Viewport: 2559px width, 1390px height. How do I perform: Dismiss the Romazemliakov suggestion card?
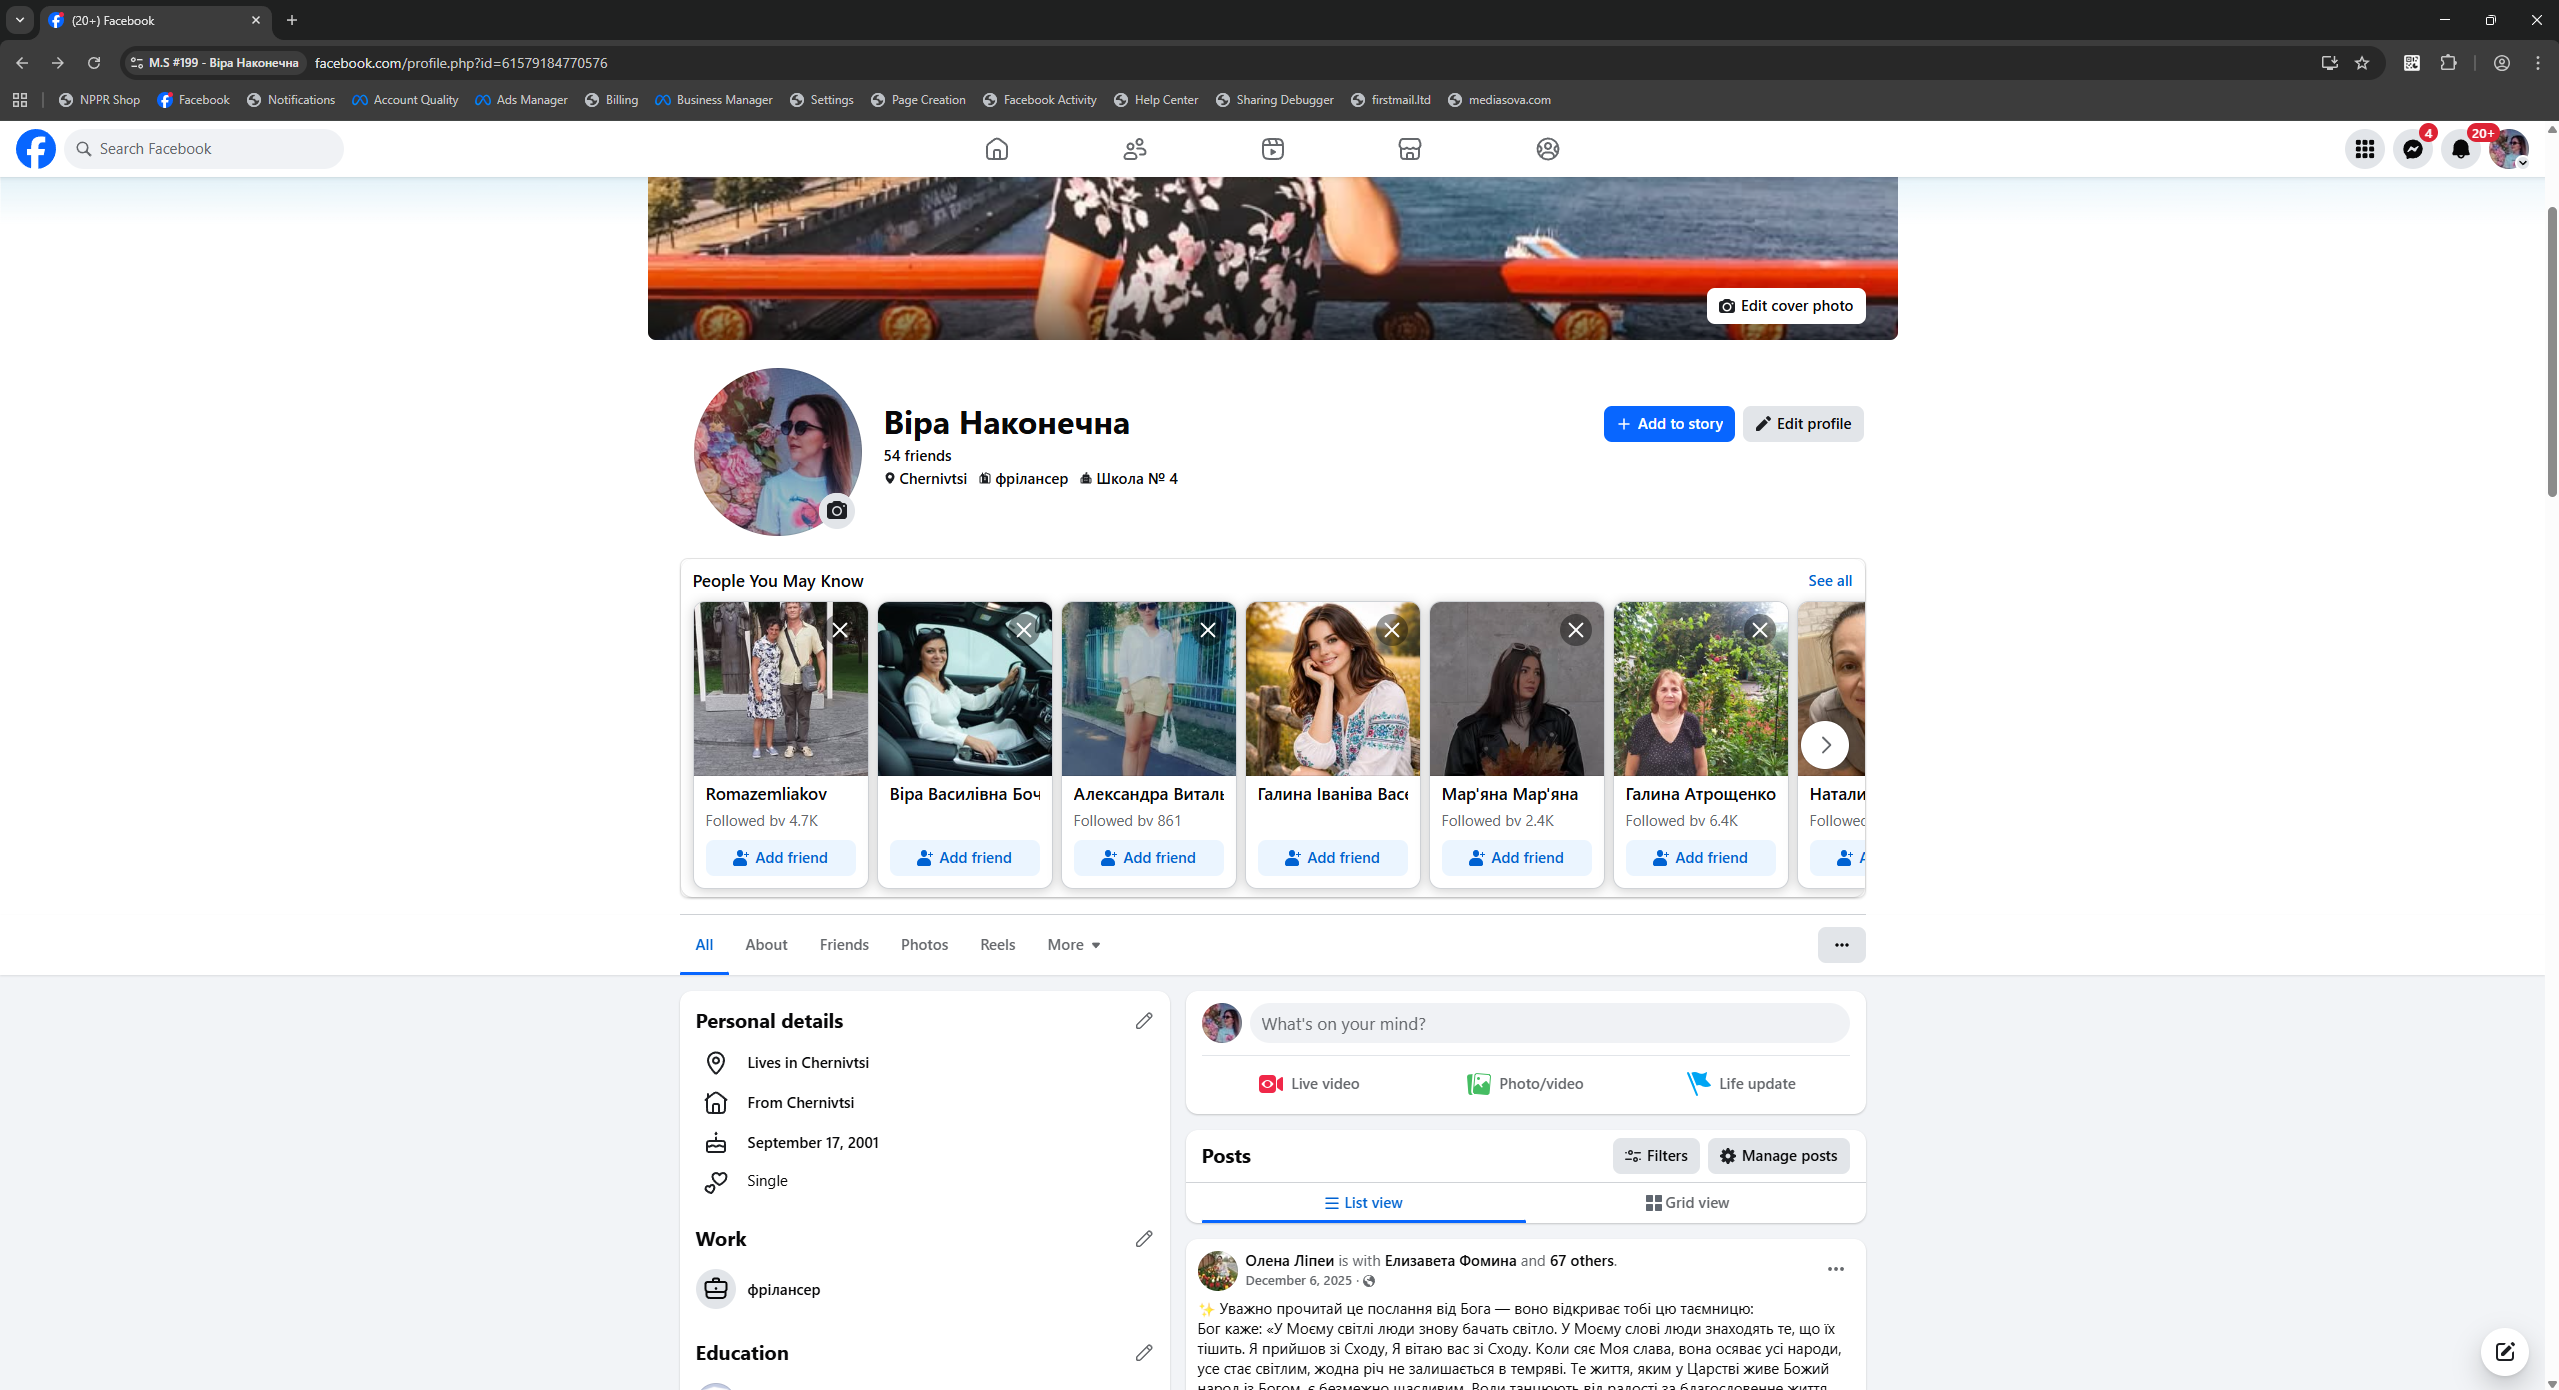[x=840, y=630]
